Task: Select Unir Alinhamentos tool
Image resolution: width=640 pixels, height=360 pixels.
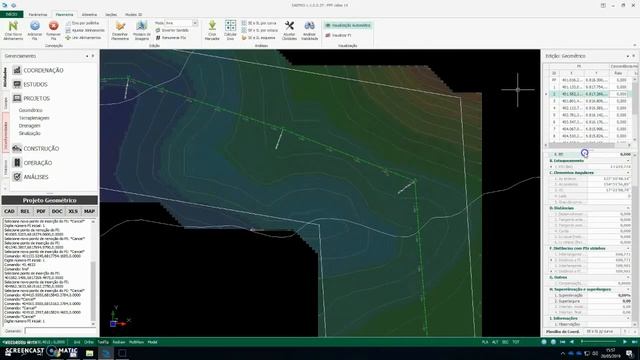Action: [83, 38]
